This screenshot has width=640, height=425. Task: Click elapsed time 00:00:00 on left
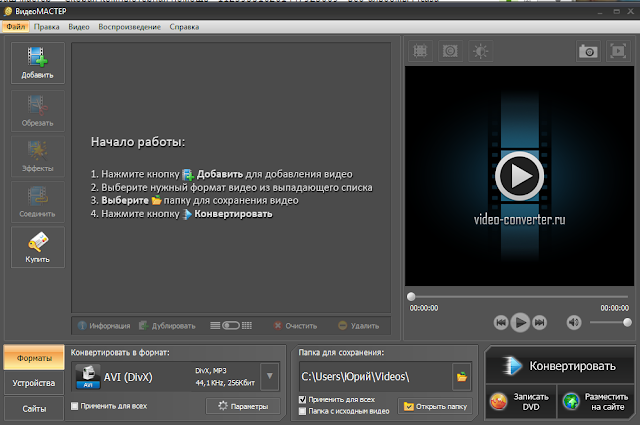(x=424, y=308)
